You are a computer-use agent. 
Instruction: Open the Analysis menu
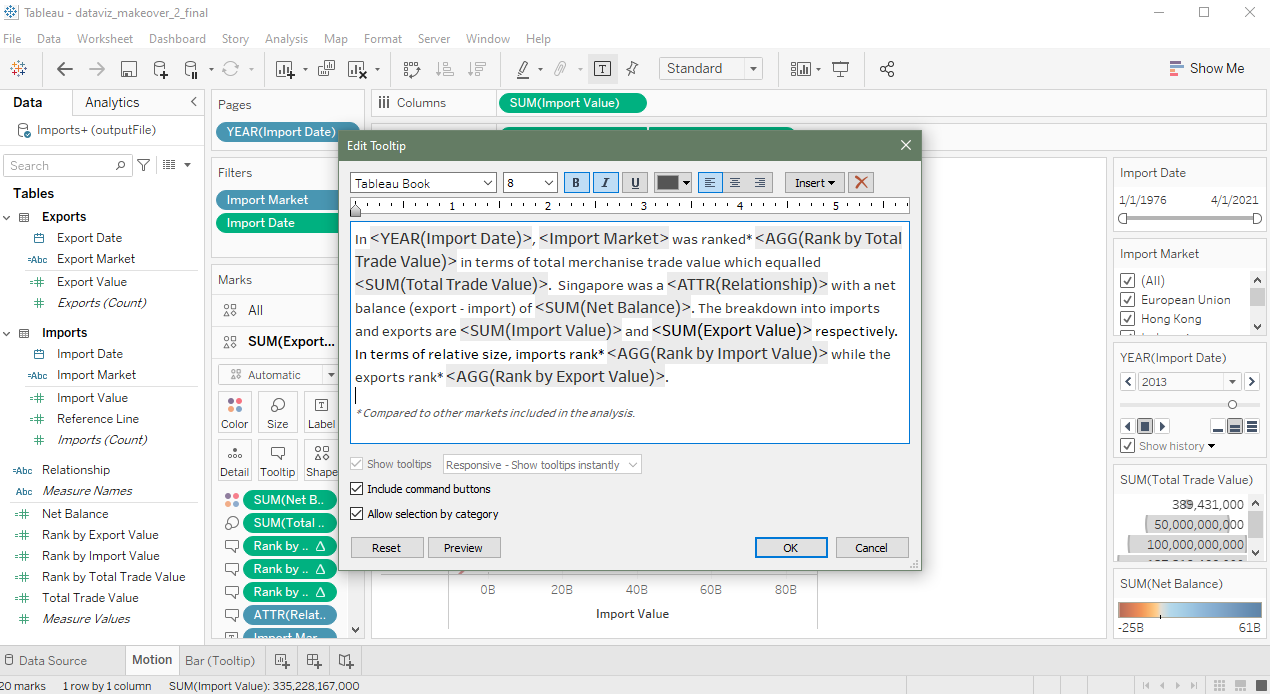(x=286, y=39)
